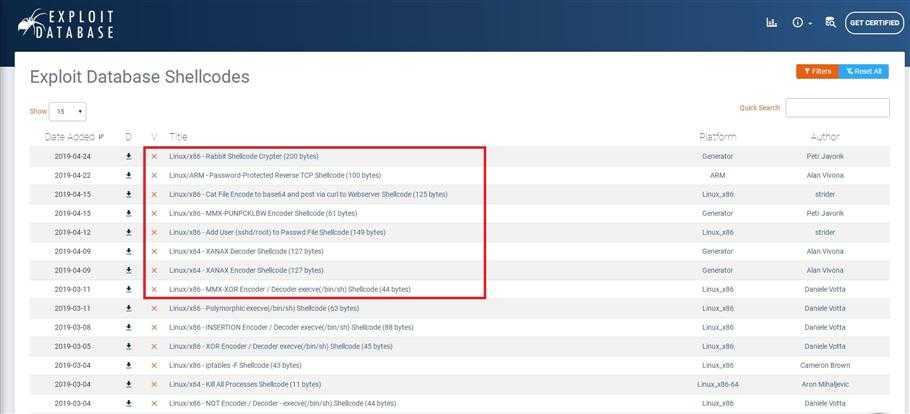Click date 2019-04-22 cell
This screenshot has height=414, width=910.
tap(73, 175)
